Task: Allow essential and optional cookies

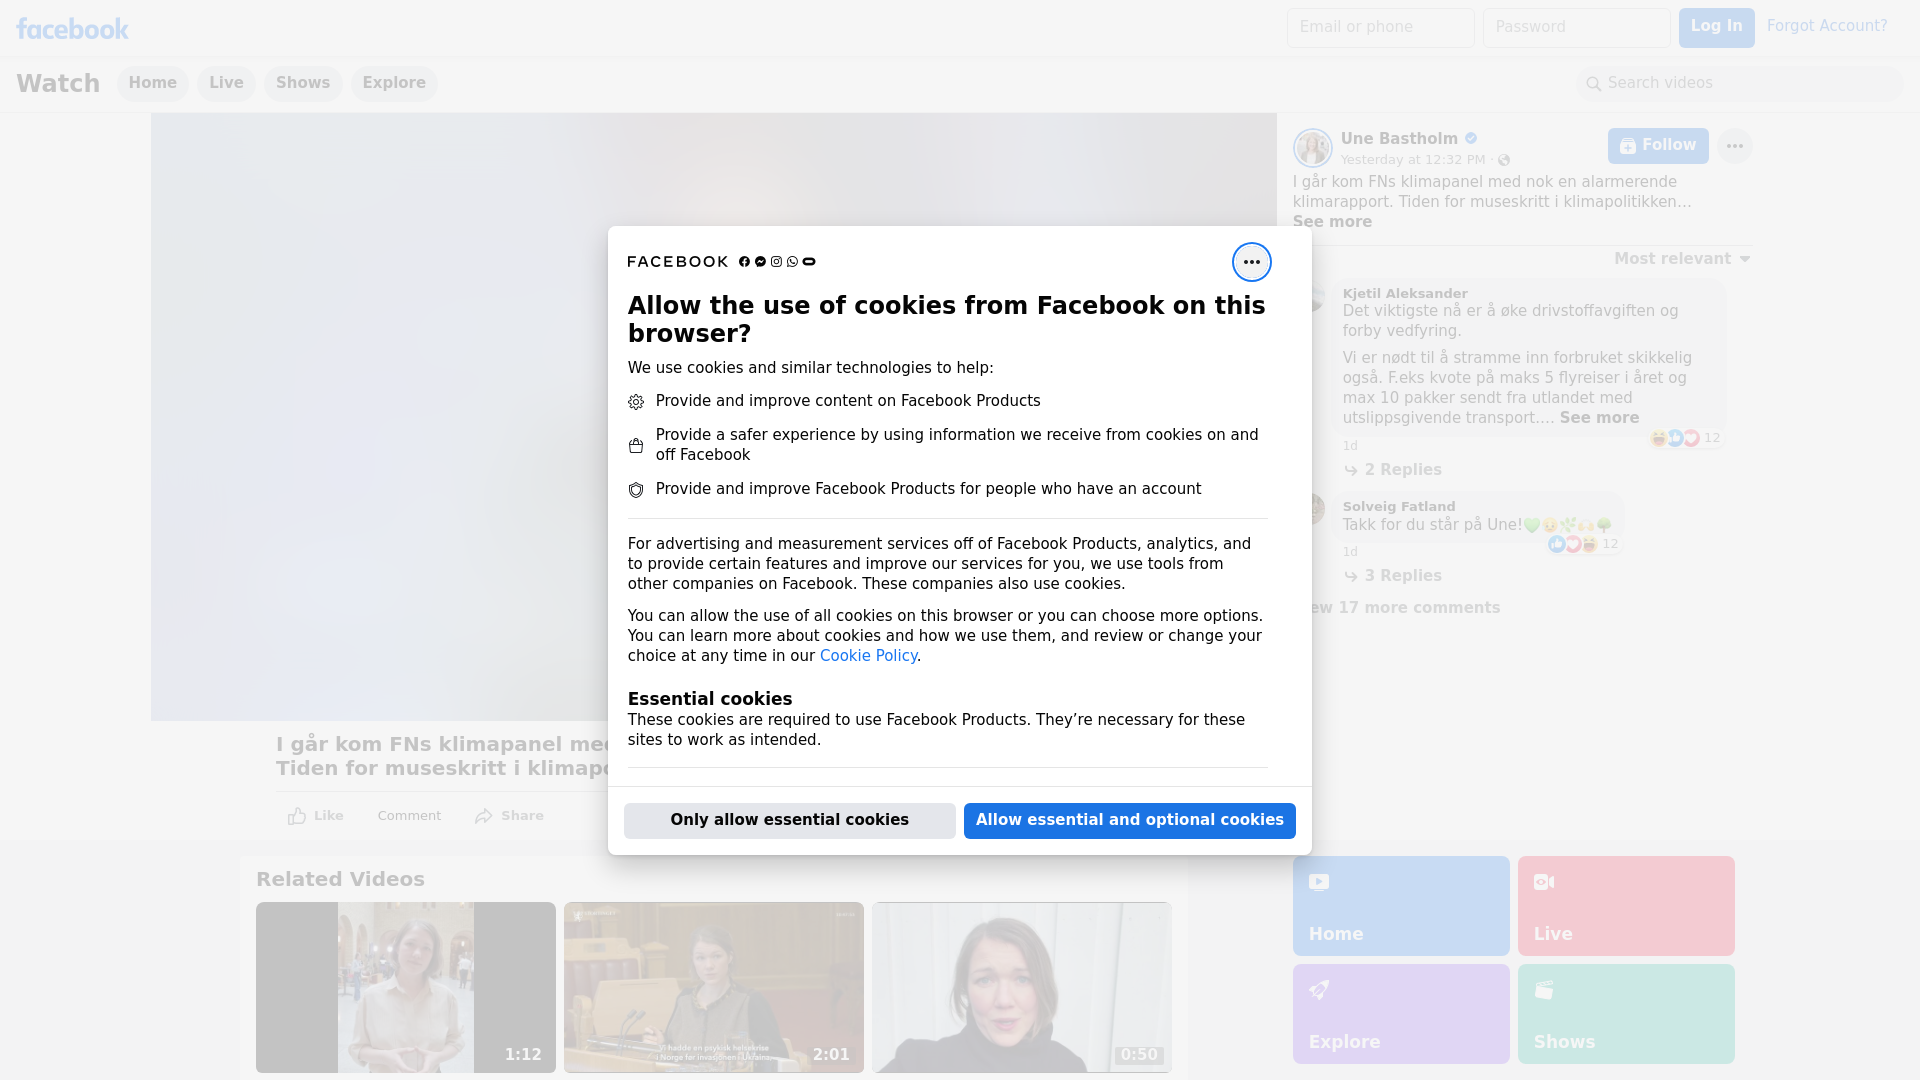Action: pos(1129,820)
